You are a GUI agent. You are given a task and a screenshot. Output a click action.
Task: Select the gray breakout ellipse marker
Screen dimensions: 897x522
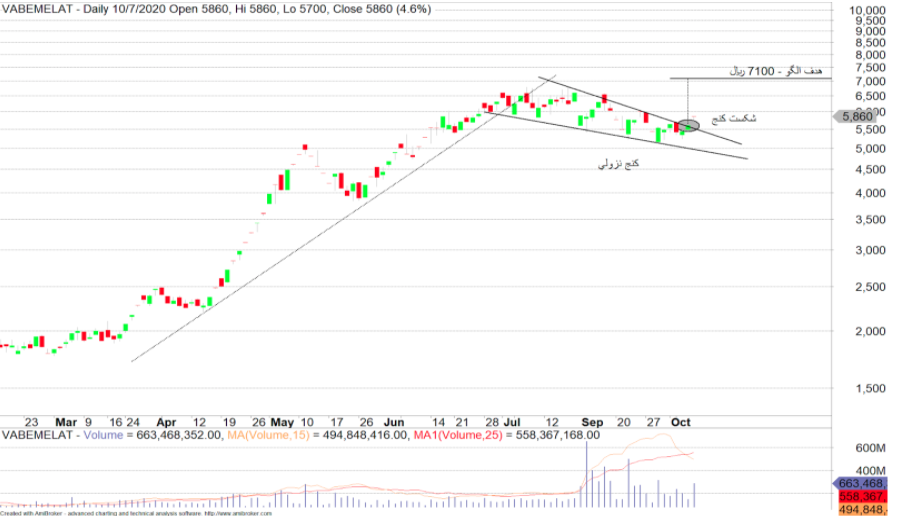tap(687, 125)
